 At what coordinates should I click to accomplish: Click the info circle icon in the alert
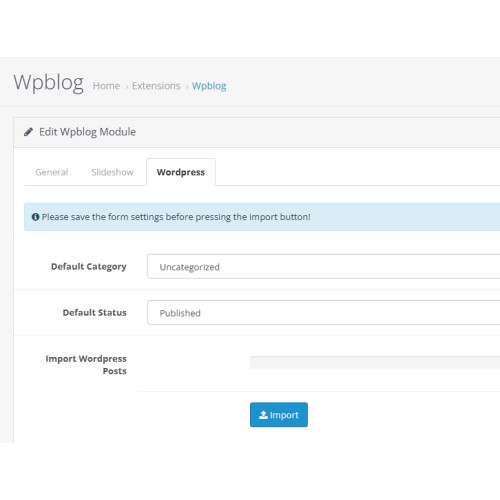pos(35,217)
